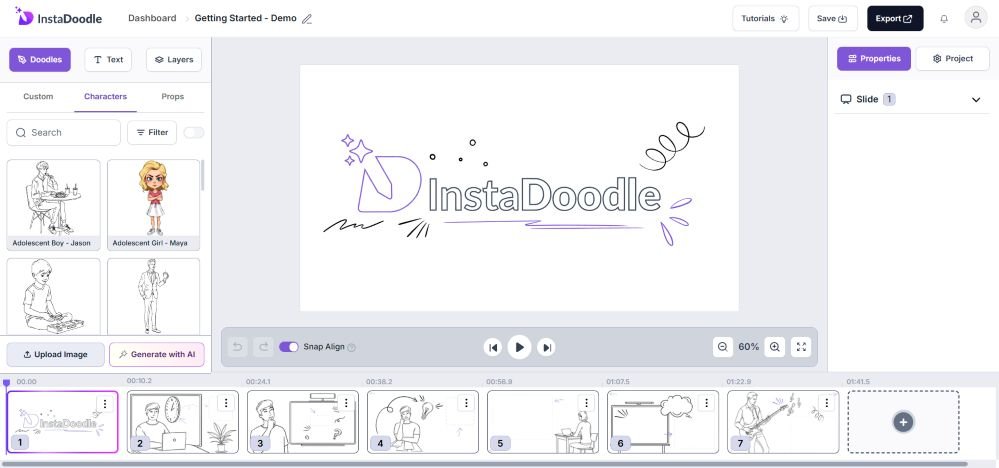999x468 pixels.
Task: Select slide 7 thumbnail with guitarist
Action: 783,422
